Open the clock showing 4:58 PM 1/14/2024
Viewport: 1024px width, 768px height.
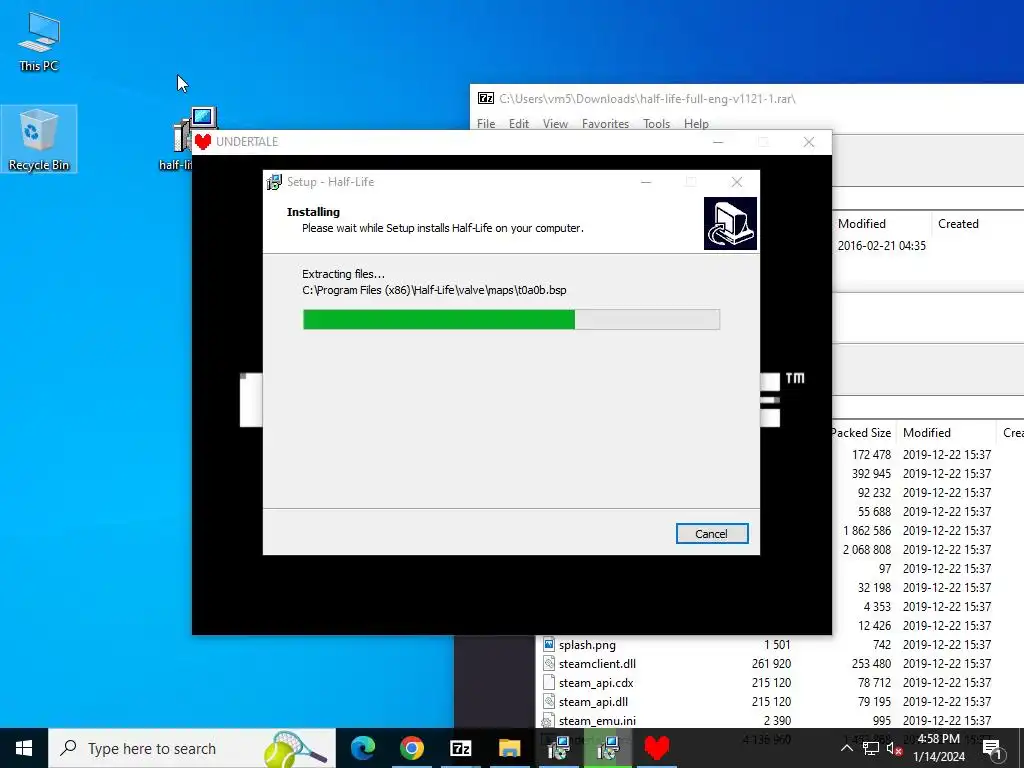[x=938, y=748]
